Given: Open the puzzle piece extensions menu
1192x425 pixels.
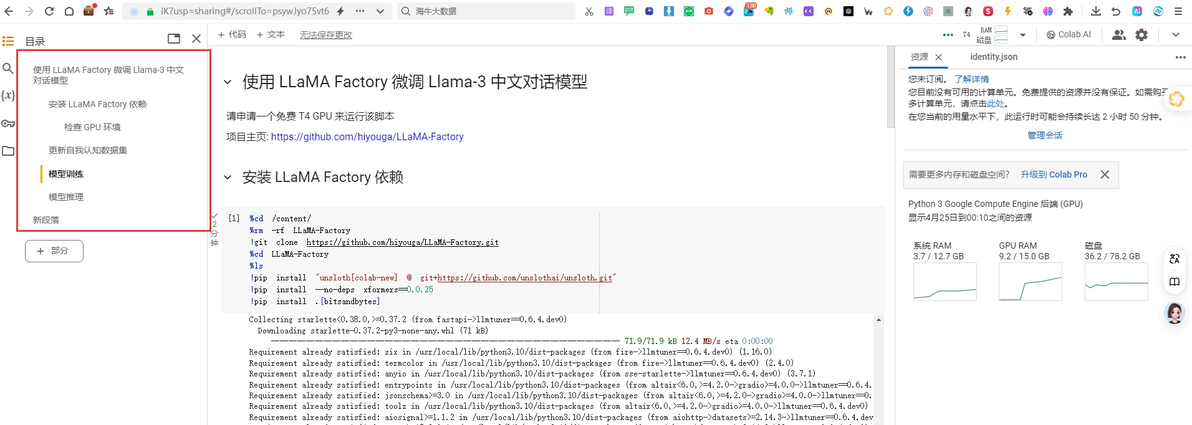Looking at the screenshot, I should coord(1068,11).
